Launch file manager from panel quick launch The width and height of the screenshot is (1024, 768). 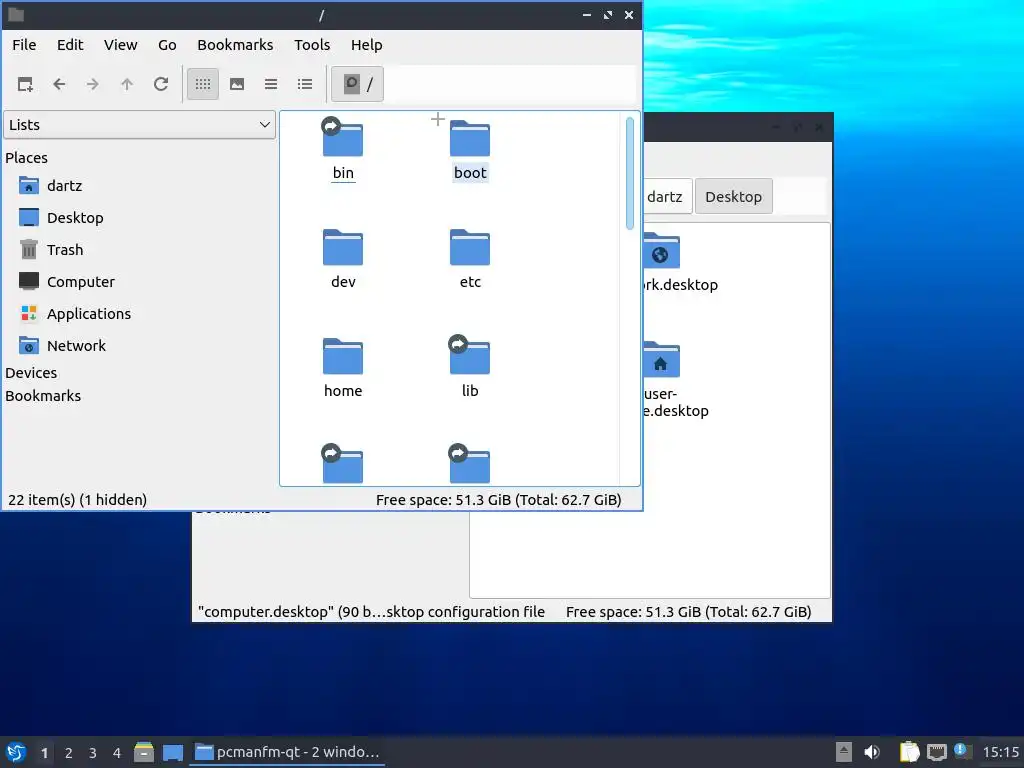coord(144,752)
